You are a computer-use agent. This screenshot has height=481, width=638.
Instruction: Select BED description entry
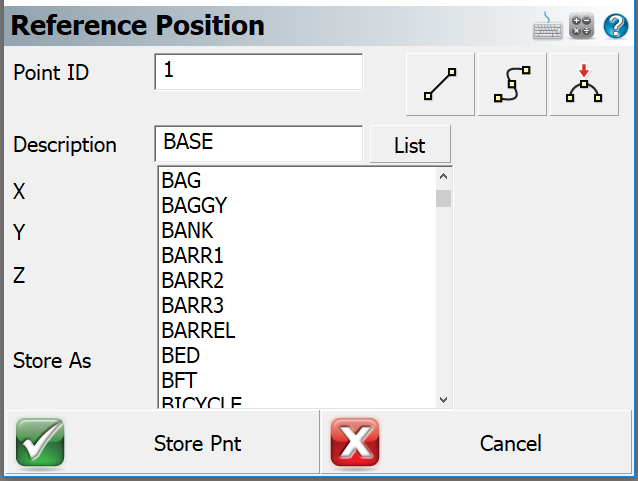click(x=180, y=355)
